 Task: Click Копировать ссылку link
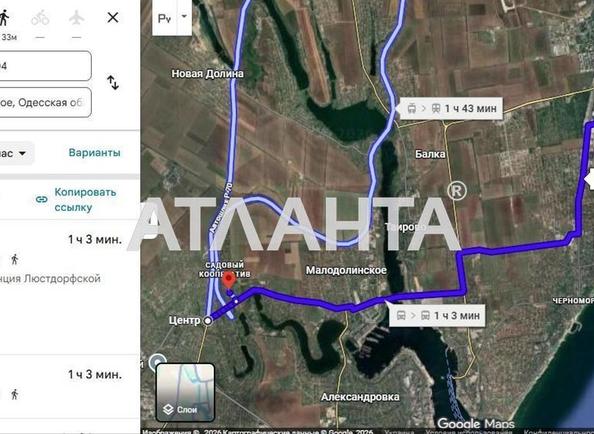(x=85, y=200)
